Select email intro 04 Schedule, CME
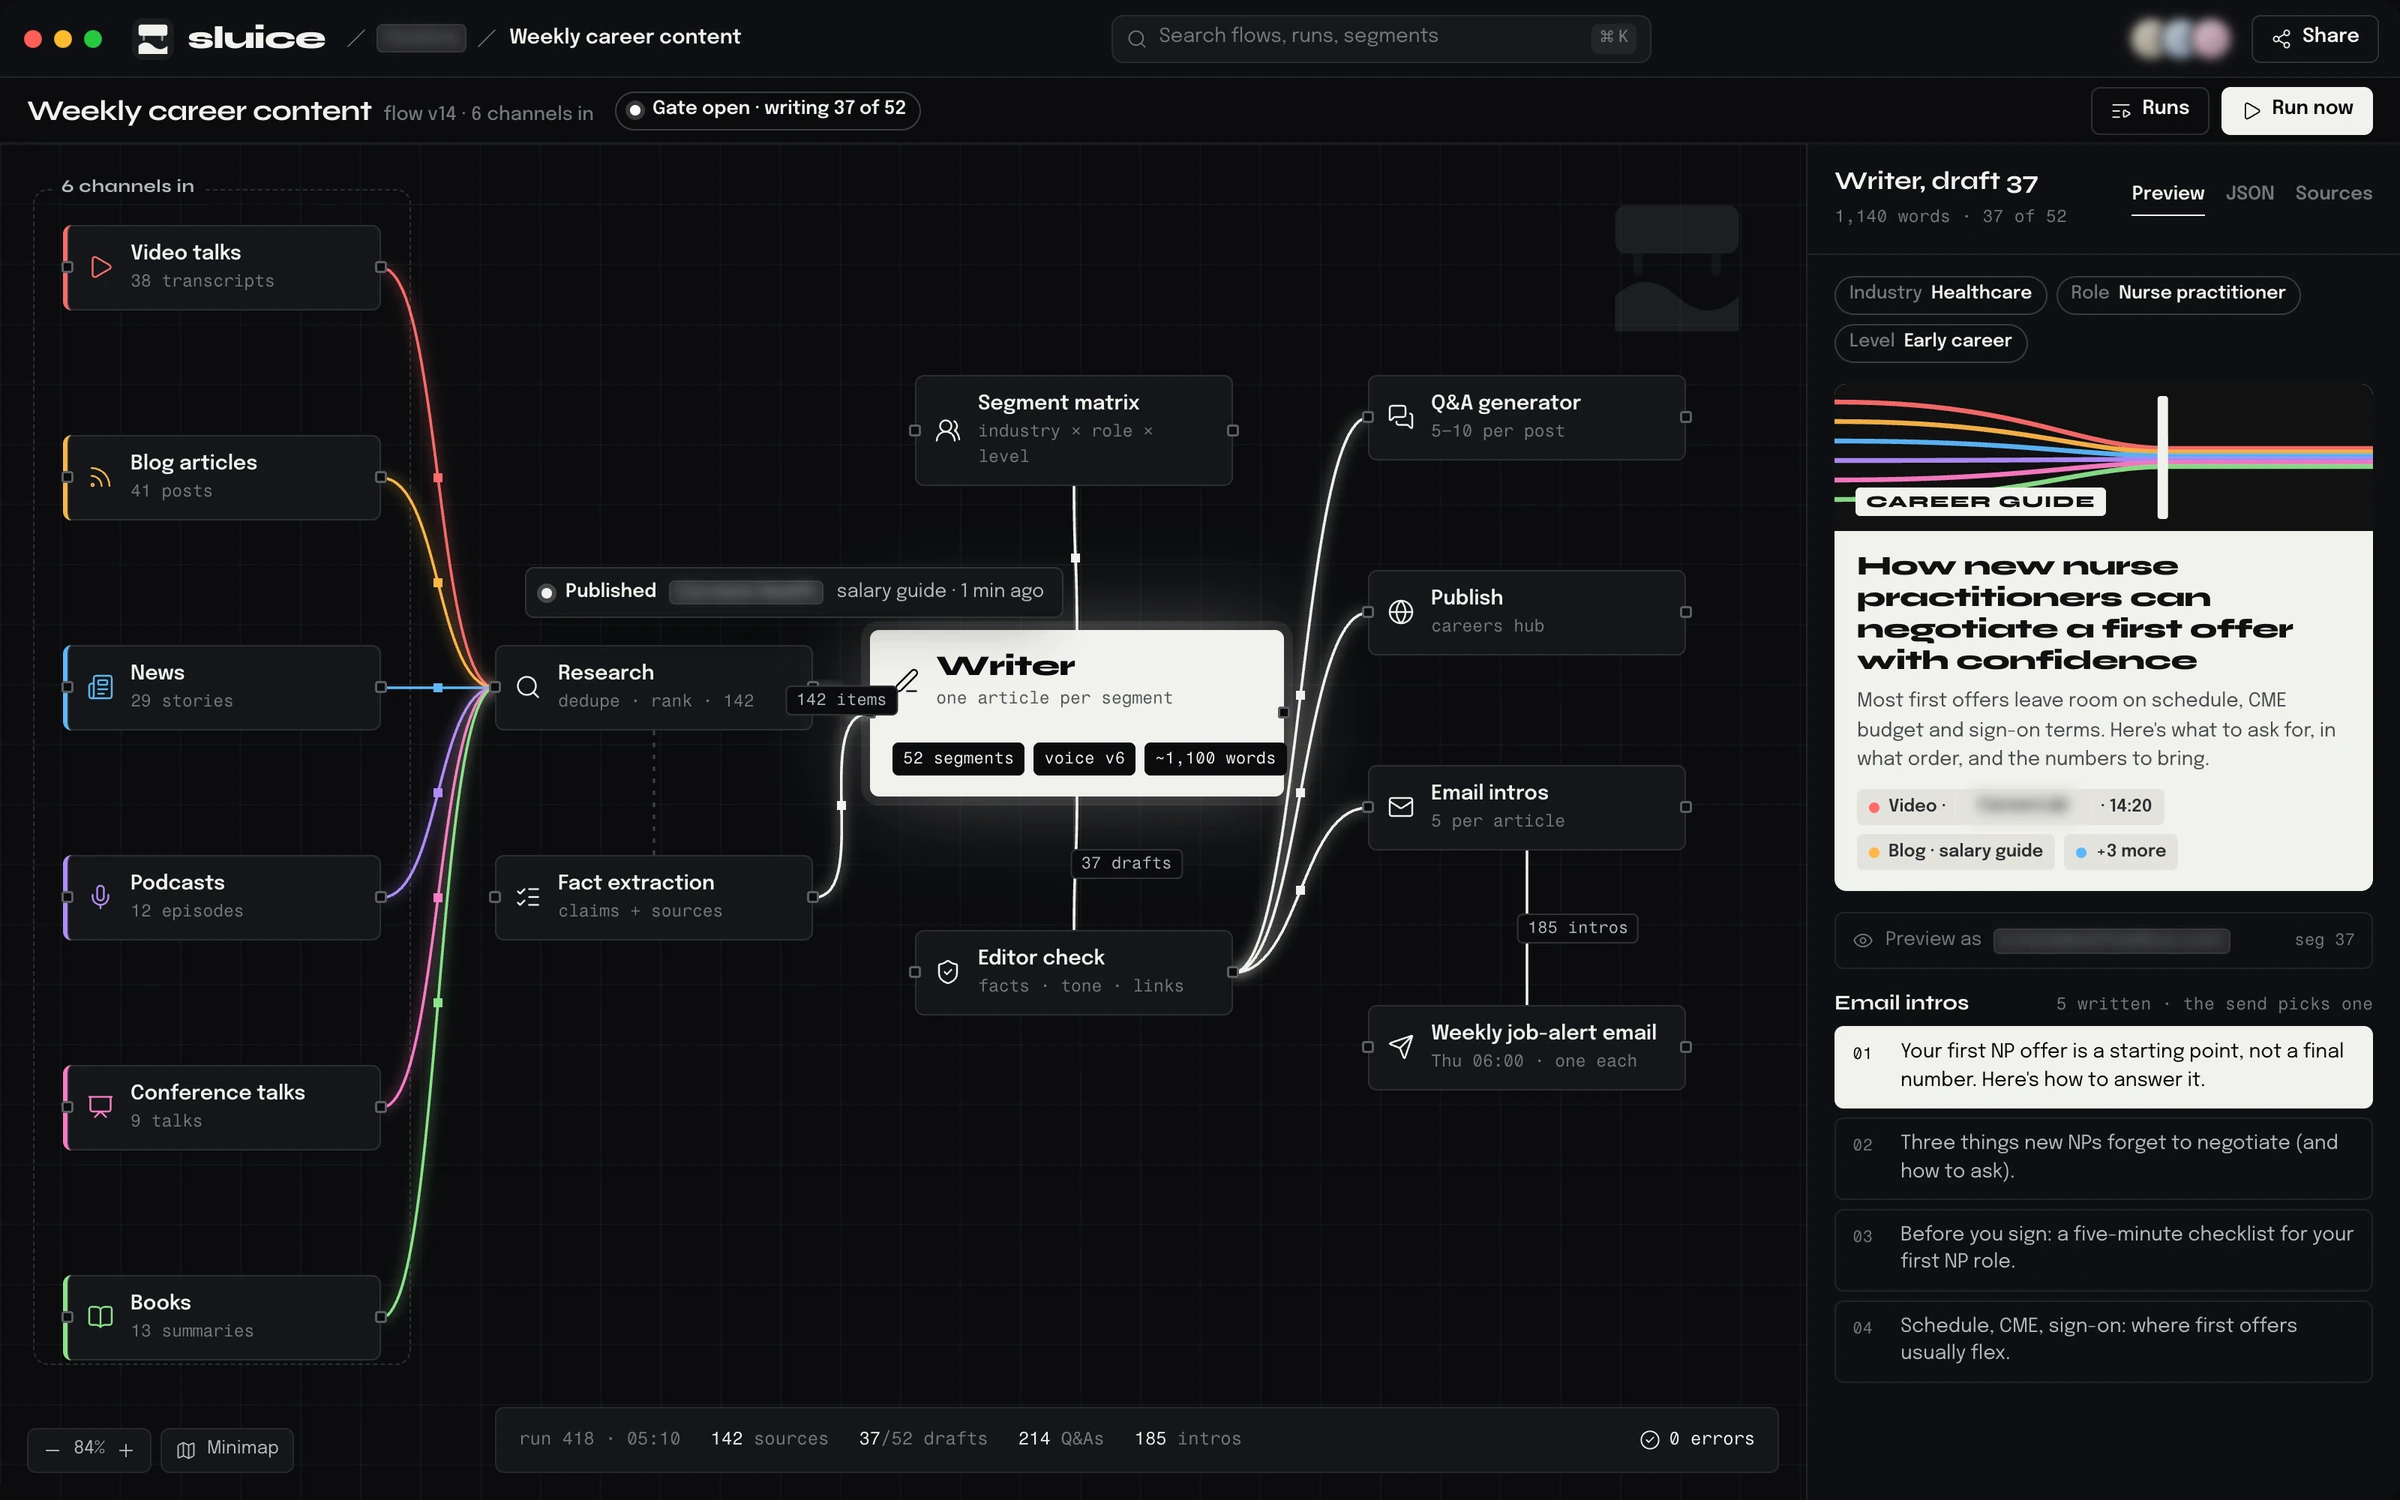 pos(2102,1340)
